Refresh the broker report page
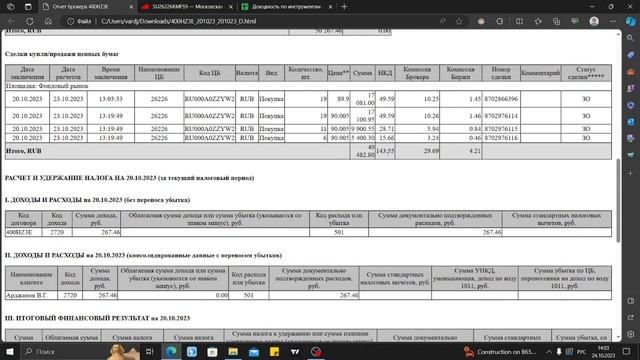The width and height of the screenshot is (640, 360). coord(30,21)
